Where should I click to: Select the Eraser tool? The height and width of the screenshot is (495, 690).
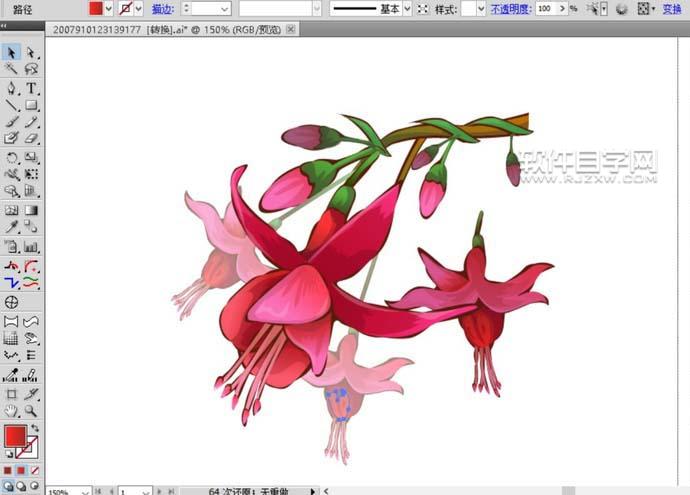31,138
